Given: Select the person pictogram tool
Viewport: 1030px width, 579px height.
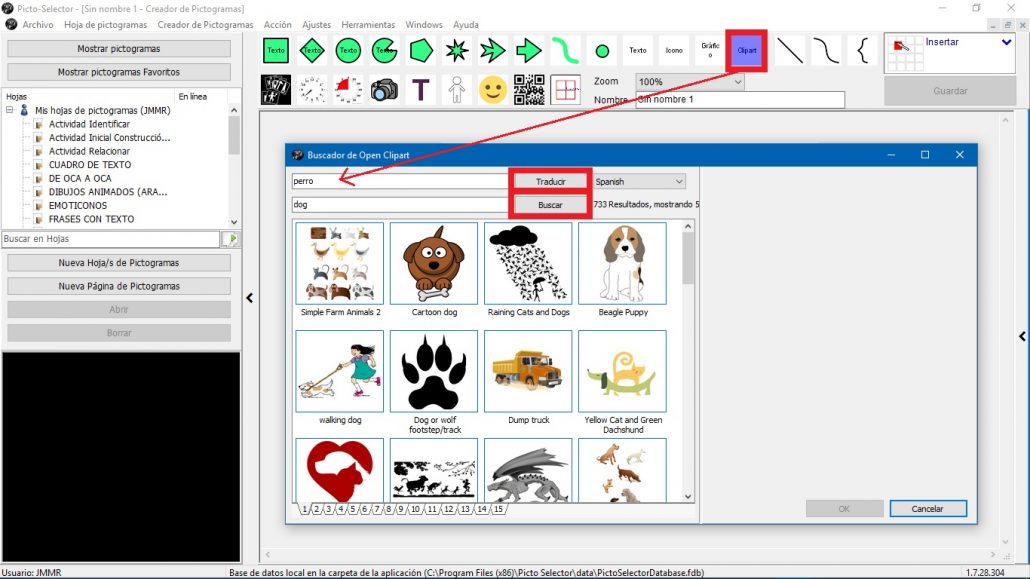Looking at the screenshot, I should (456, 89).
